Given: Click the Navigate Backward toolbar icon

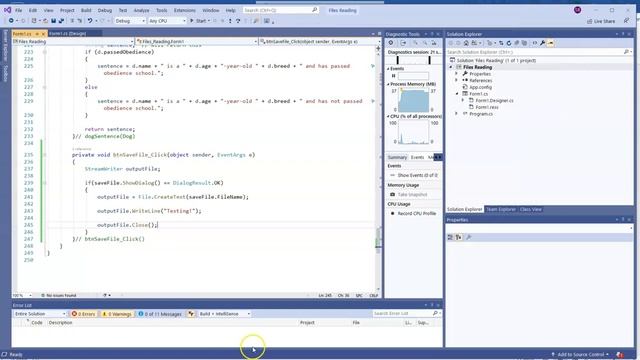Looking at the screenshot, I should [x=11, y=21].
